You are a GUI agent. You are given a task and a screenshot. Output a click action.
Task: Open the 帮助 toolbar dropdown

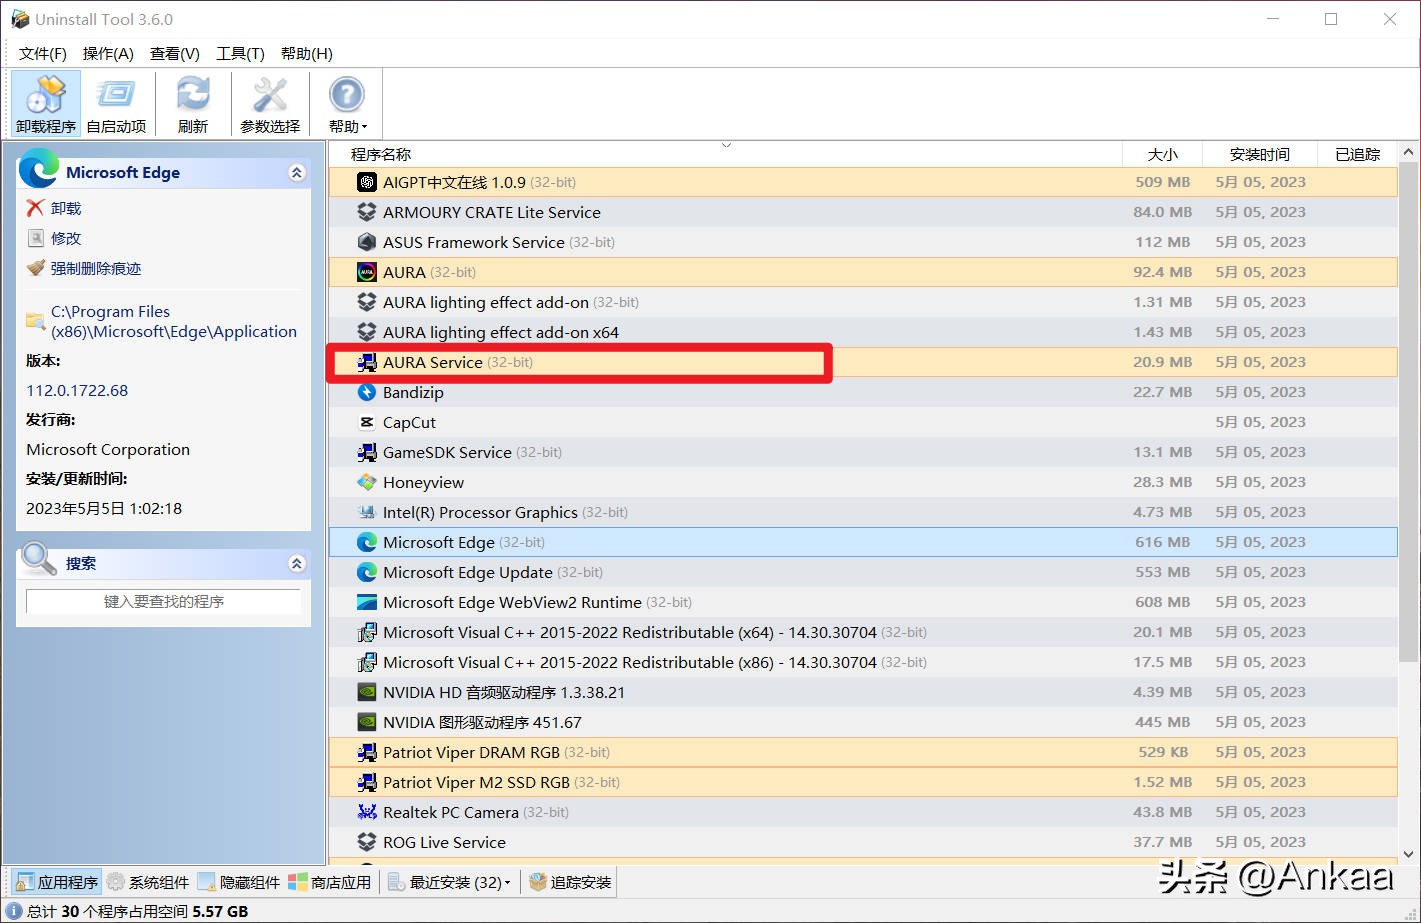coord(348,104)
